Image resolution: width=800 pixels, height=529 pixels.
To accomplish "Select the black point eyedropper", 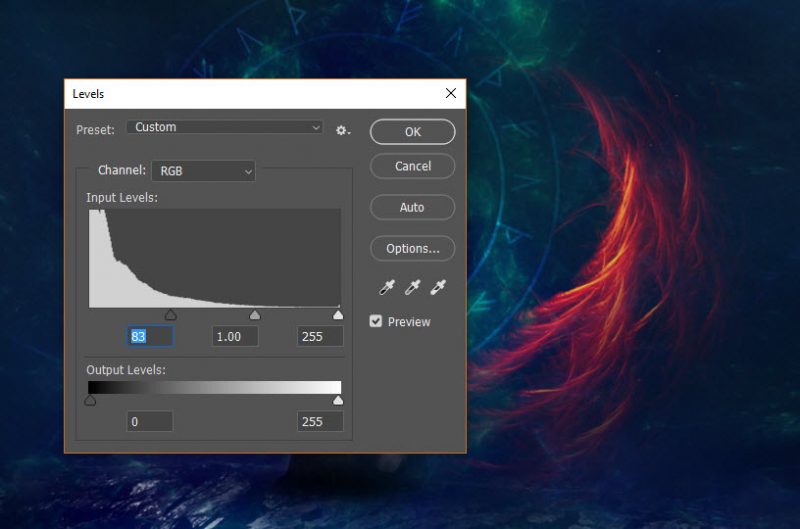I will pos(388,288).
